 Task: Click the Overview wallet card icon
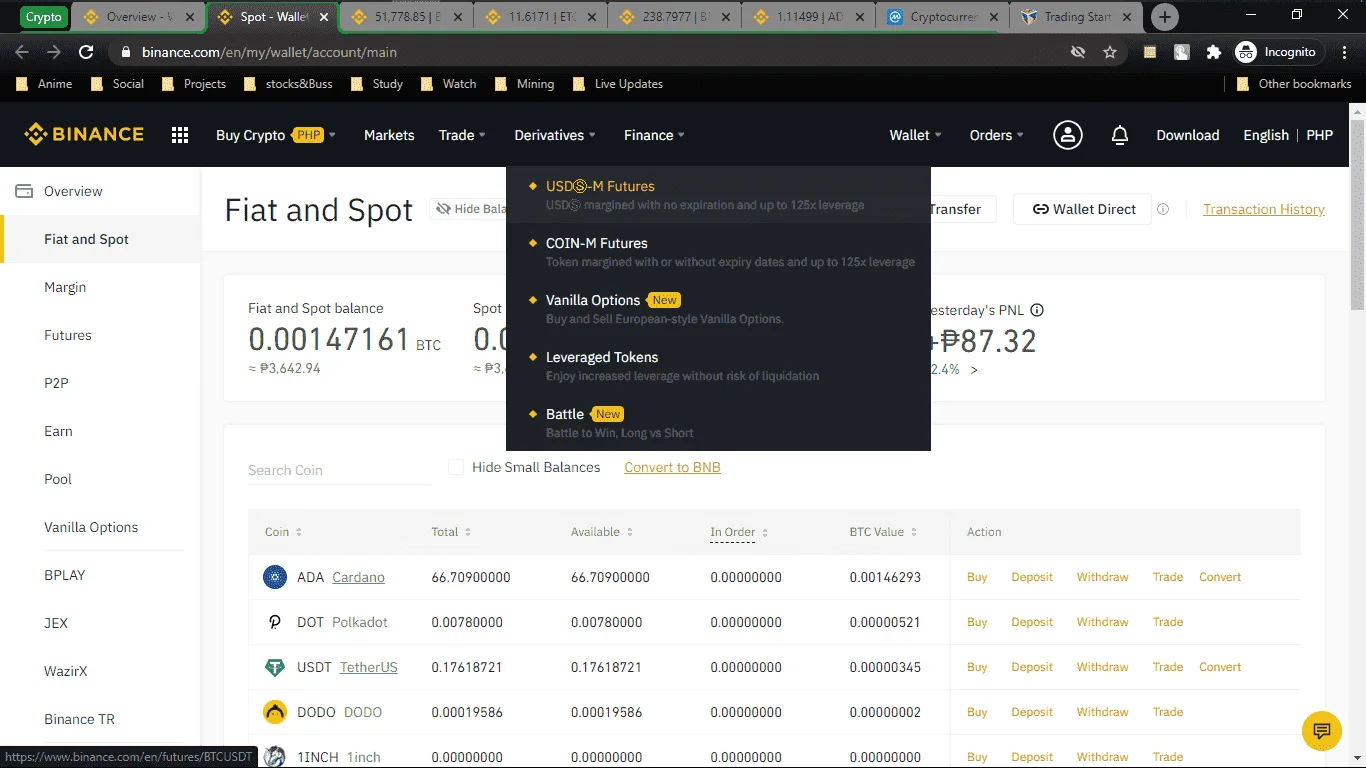24,191
